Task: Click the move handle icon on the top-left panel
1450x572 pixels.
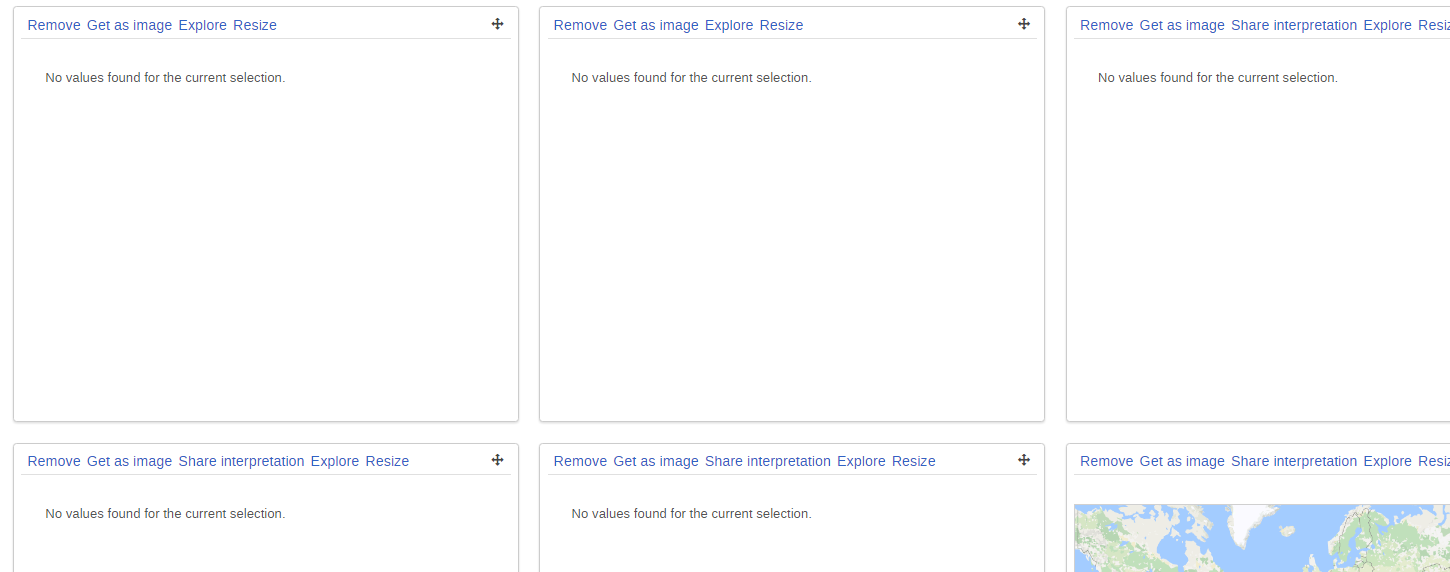Action: [497, 24]
